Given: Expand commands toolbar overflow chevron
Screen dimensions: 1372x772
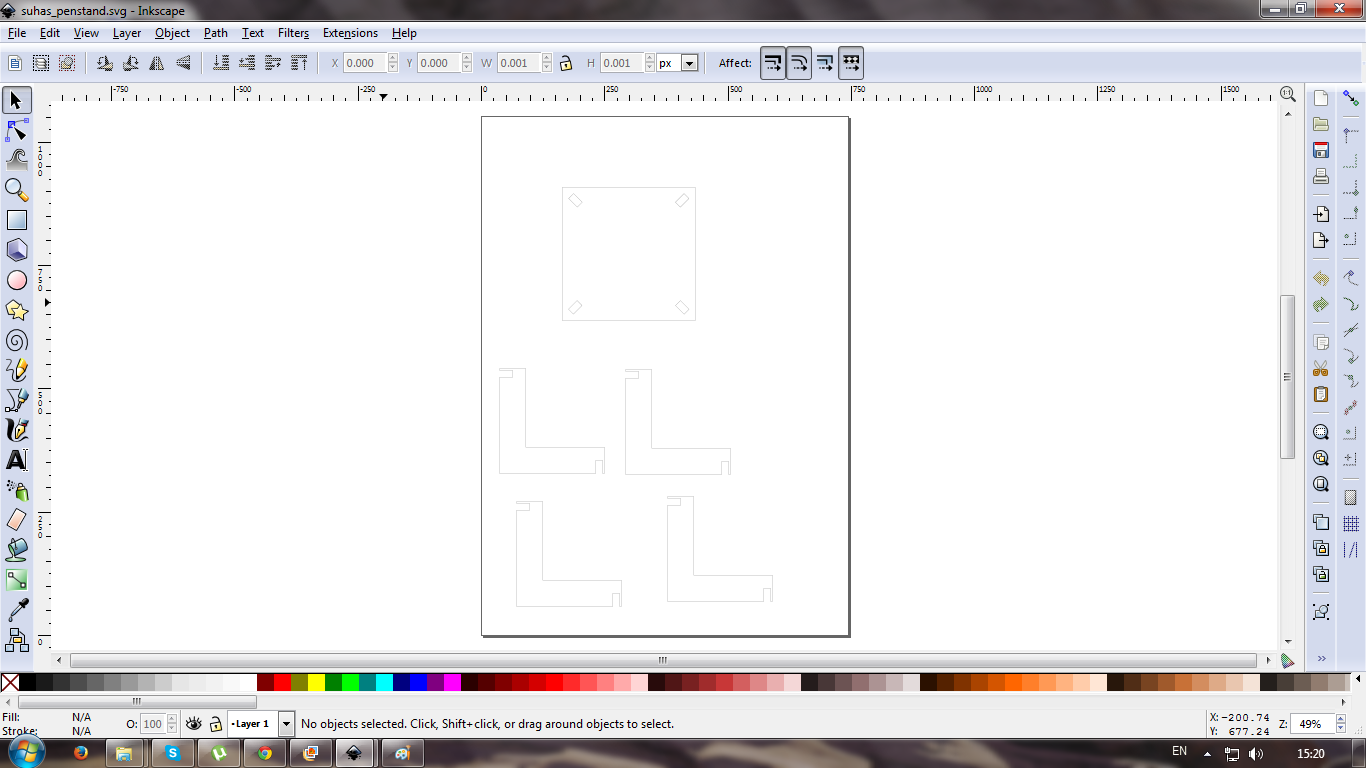Looking at the screenshot, I should pyautogui.click(x=1321, y=658).
